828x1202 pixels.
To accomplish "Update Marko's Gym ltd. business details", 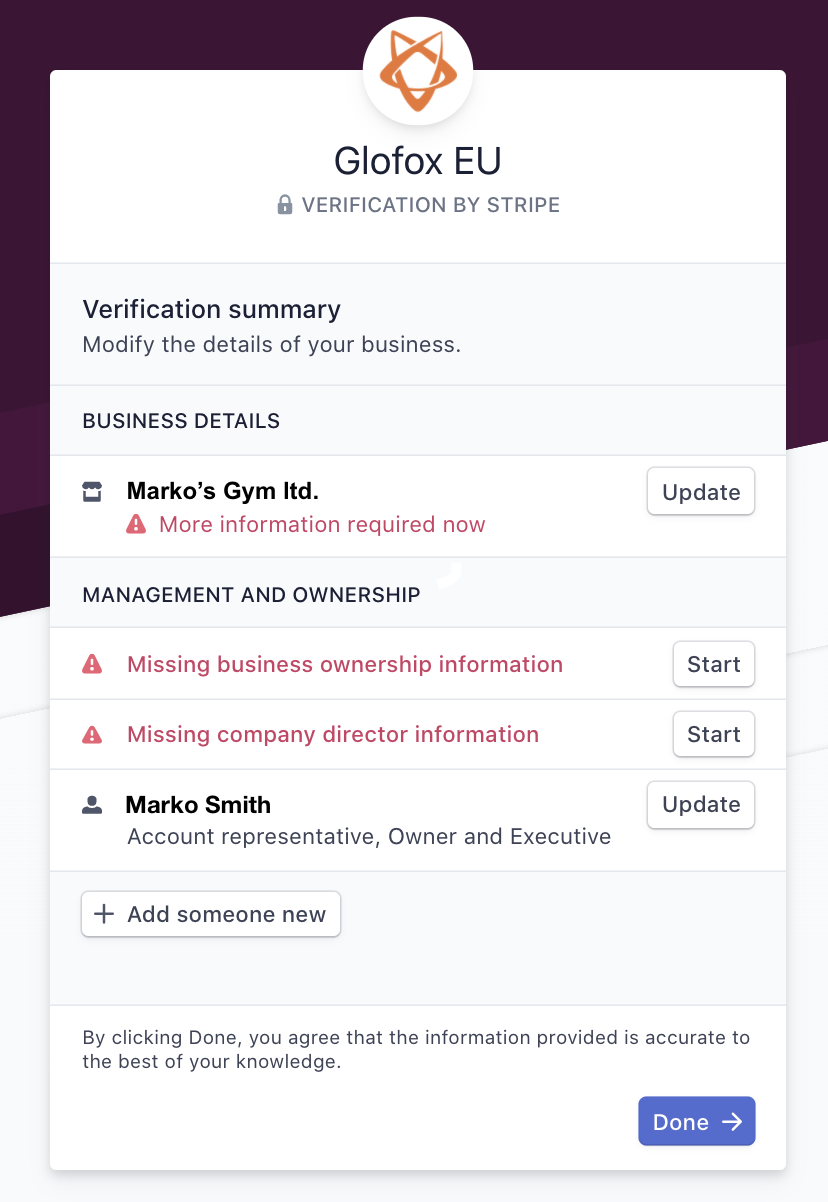I will [x=701, y=492].
